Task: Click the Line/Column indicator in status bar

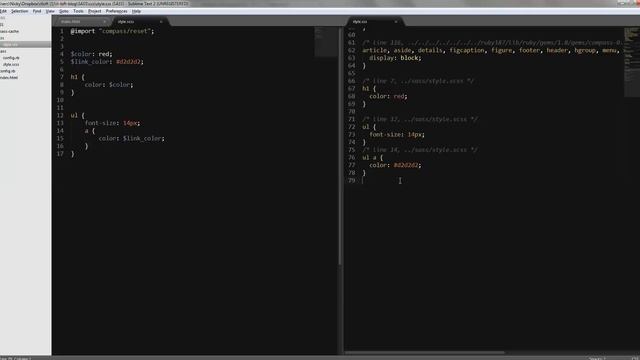Action: [x=15, y=358]
